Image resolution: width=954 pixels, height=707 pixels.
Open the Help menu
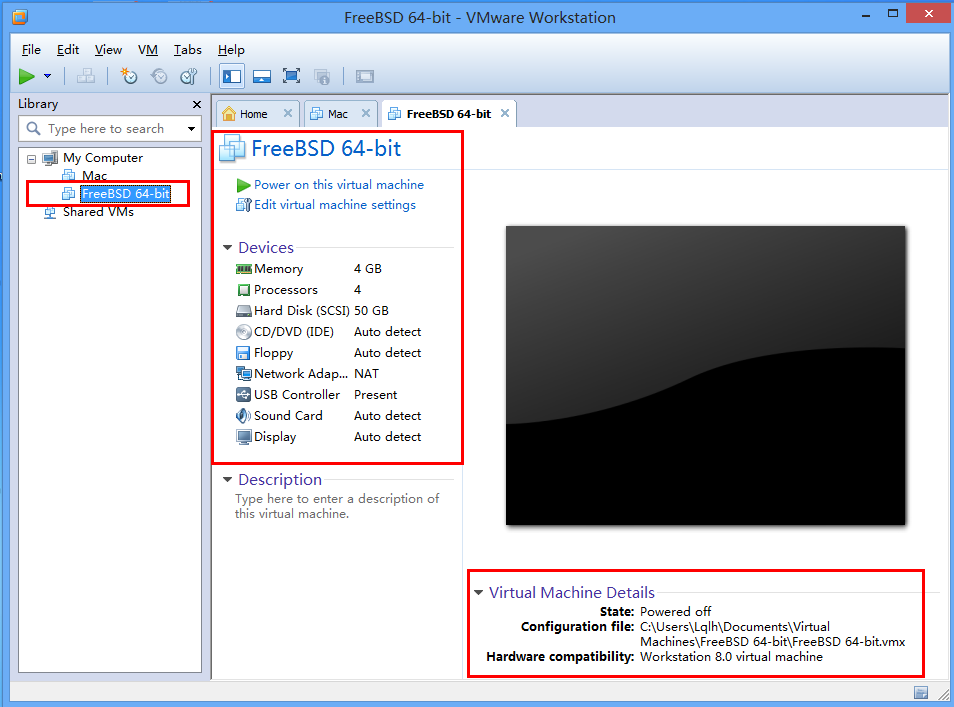(231, 50)
